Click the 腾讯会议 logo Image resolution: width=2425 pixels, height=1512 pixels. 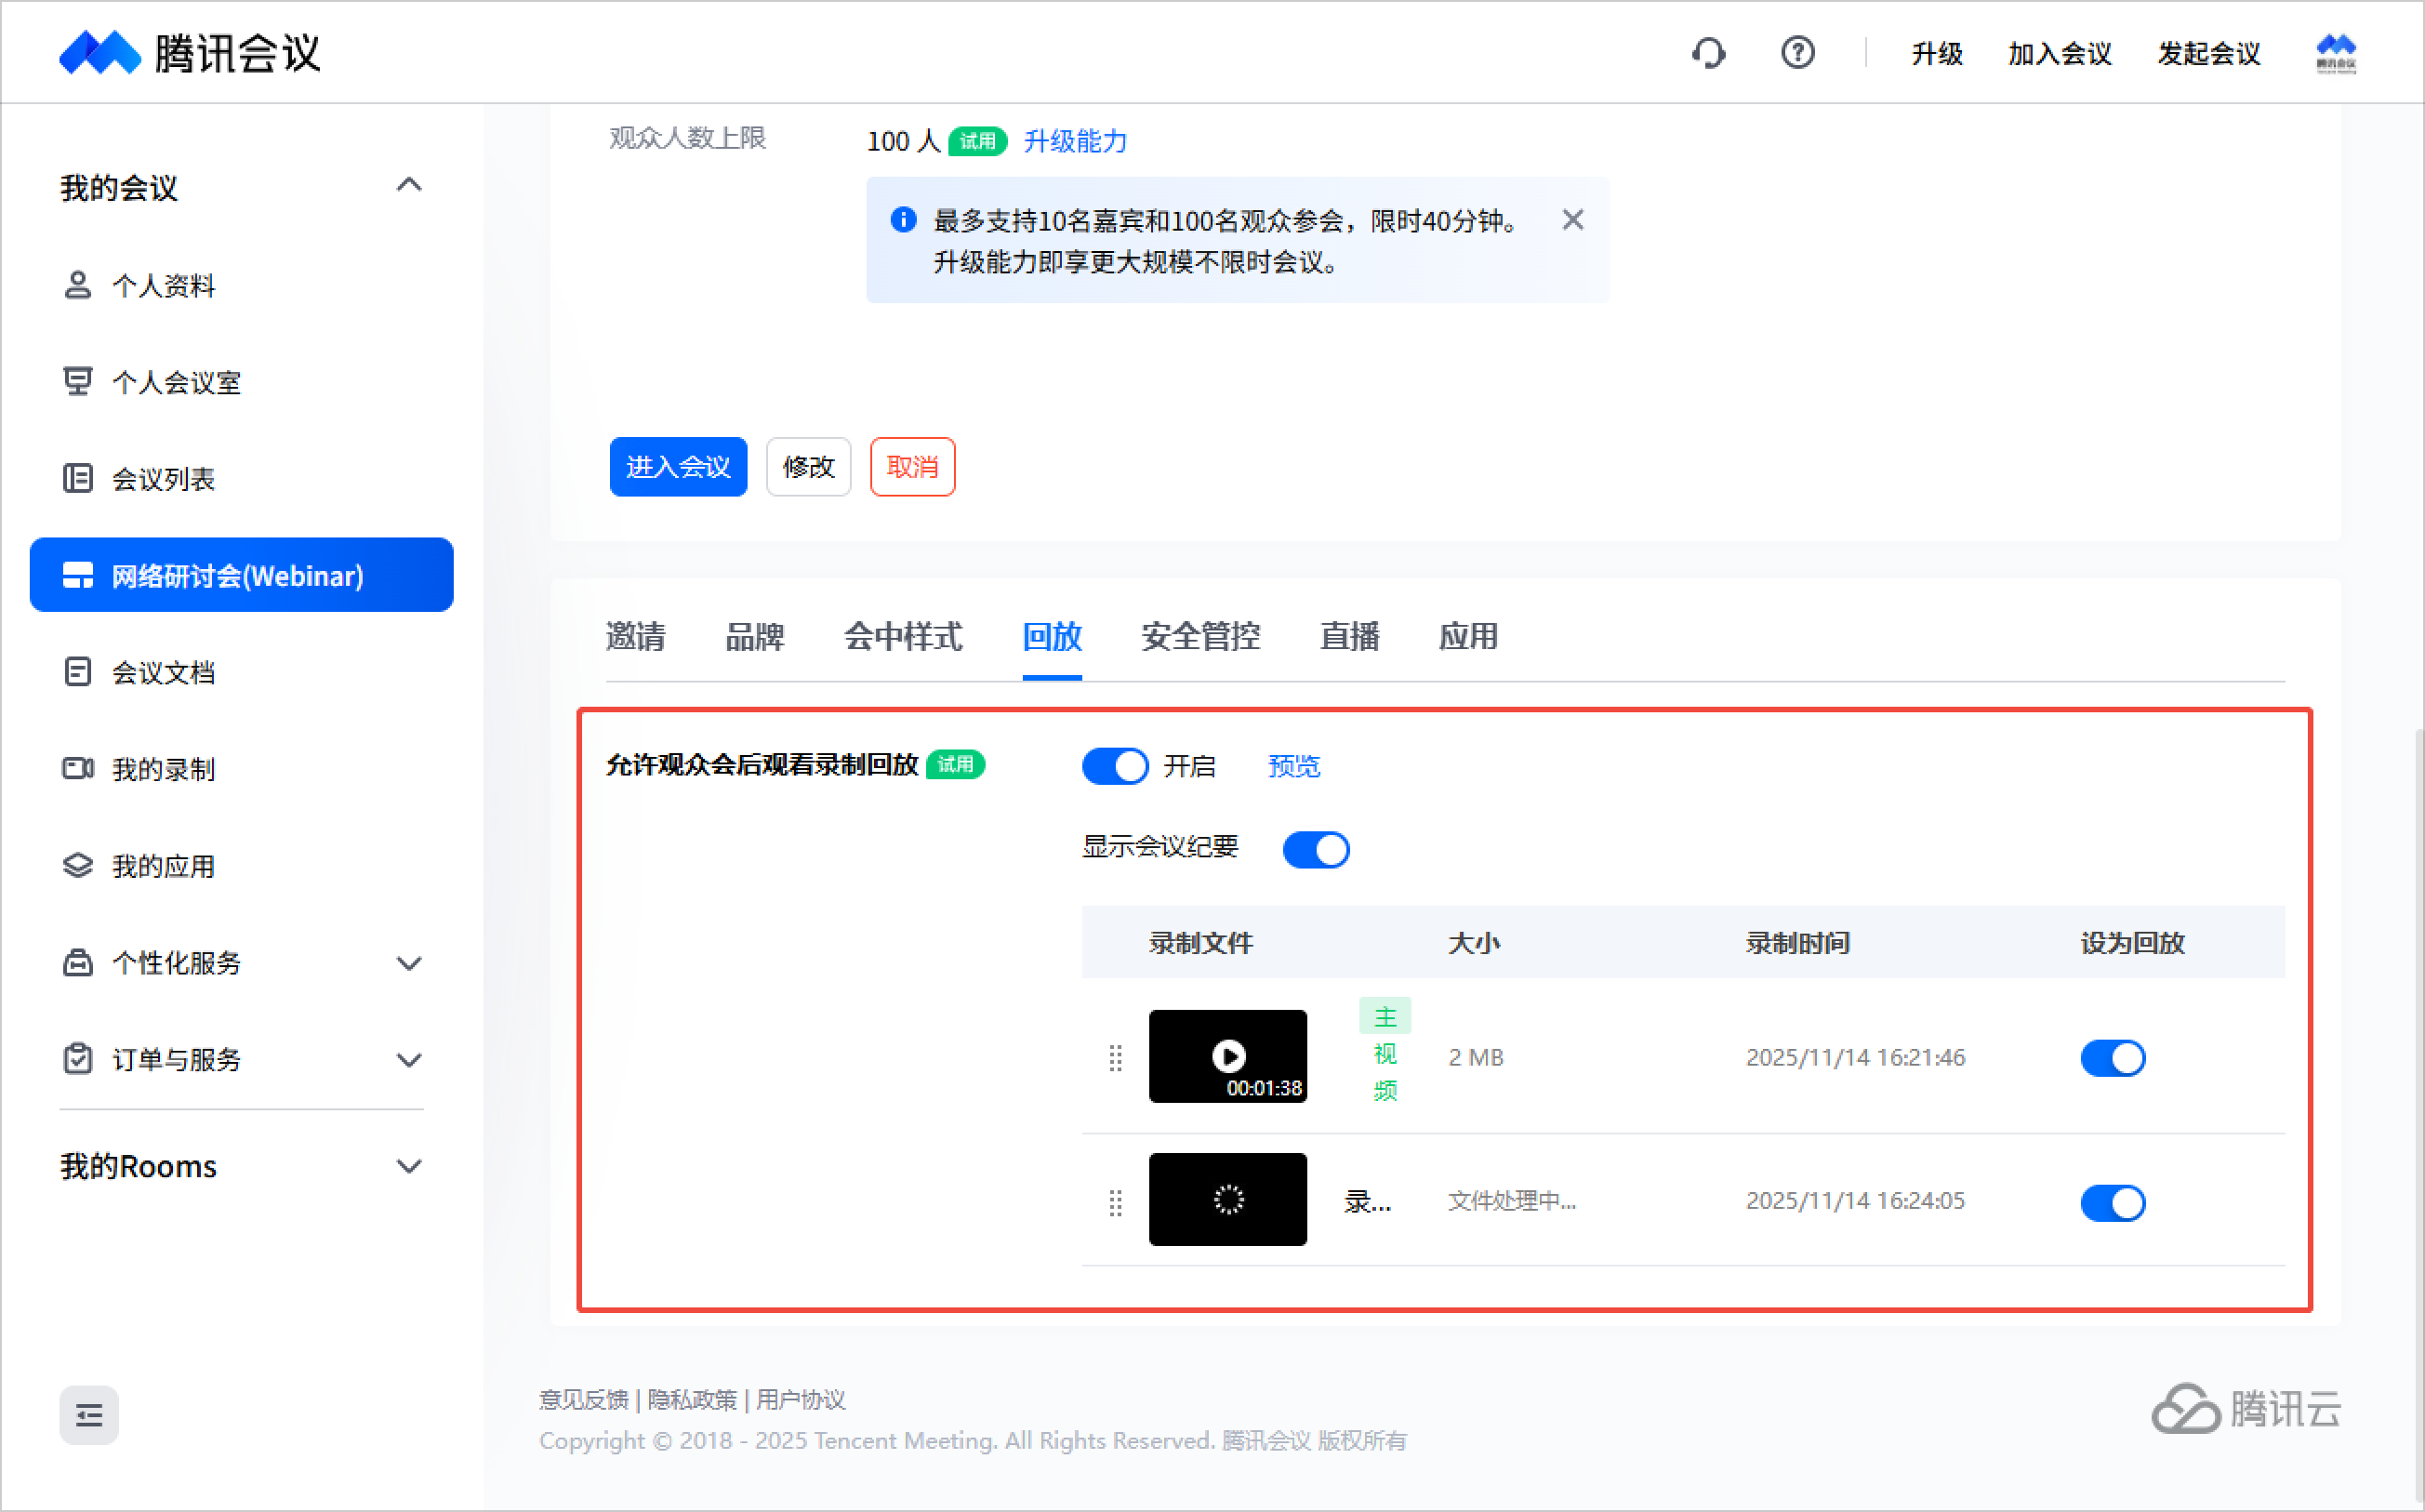tap(190, 53)
